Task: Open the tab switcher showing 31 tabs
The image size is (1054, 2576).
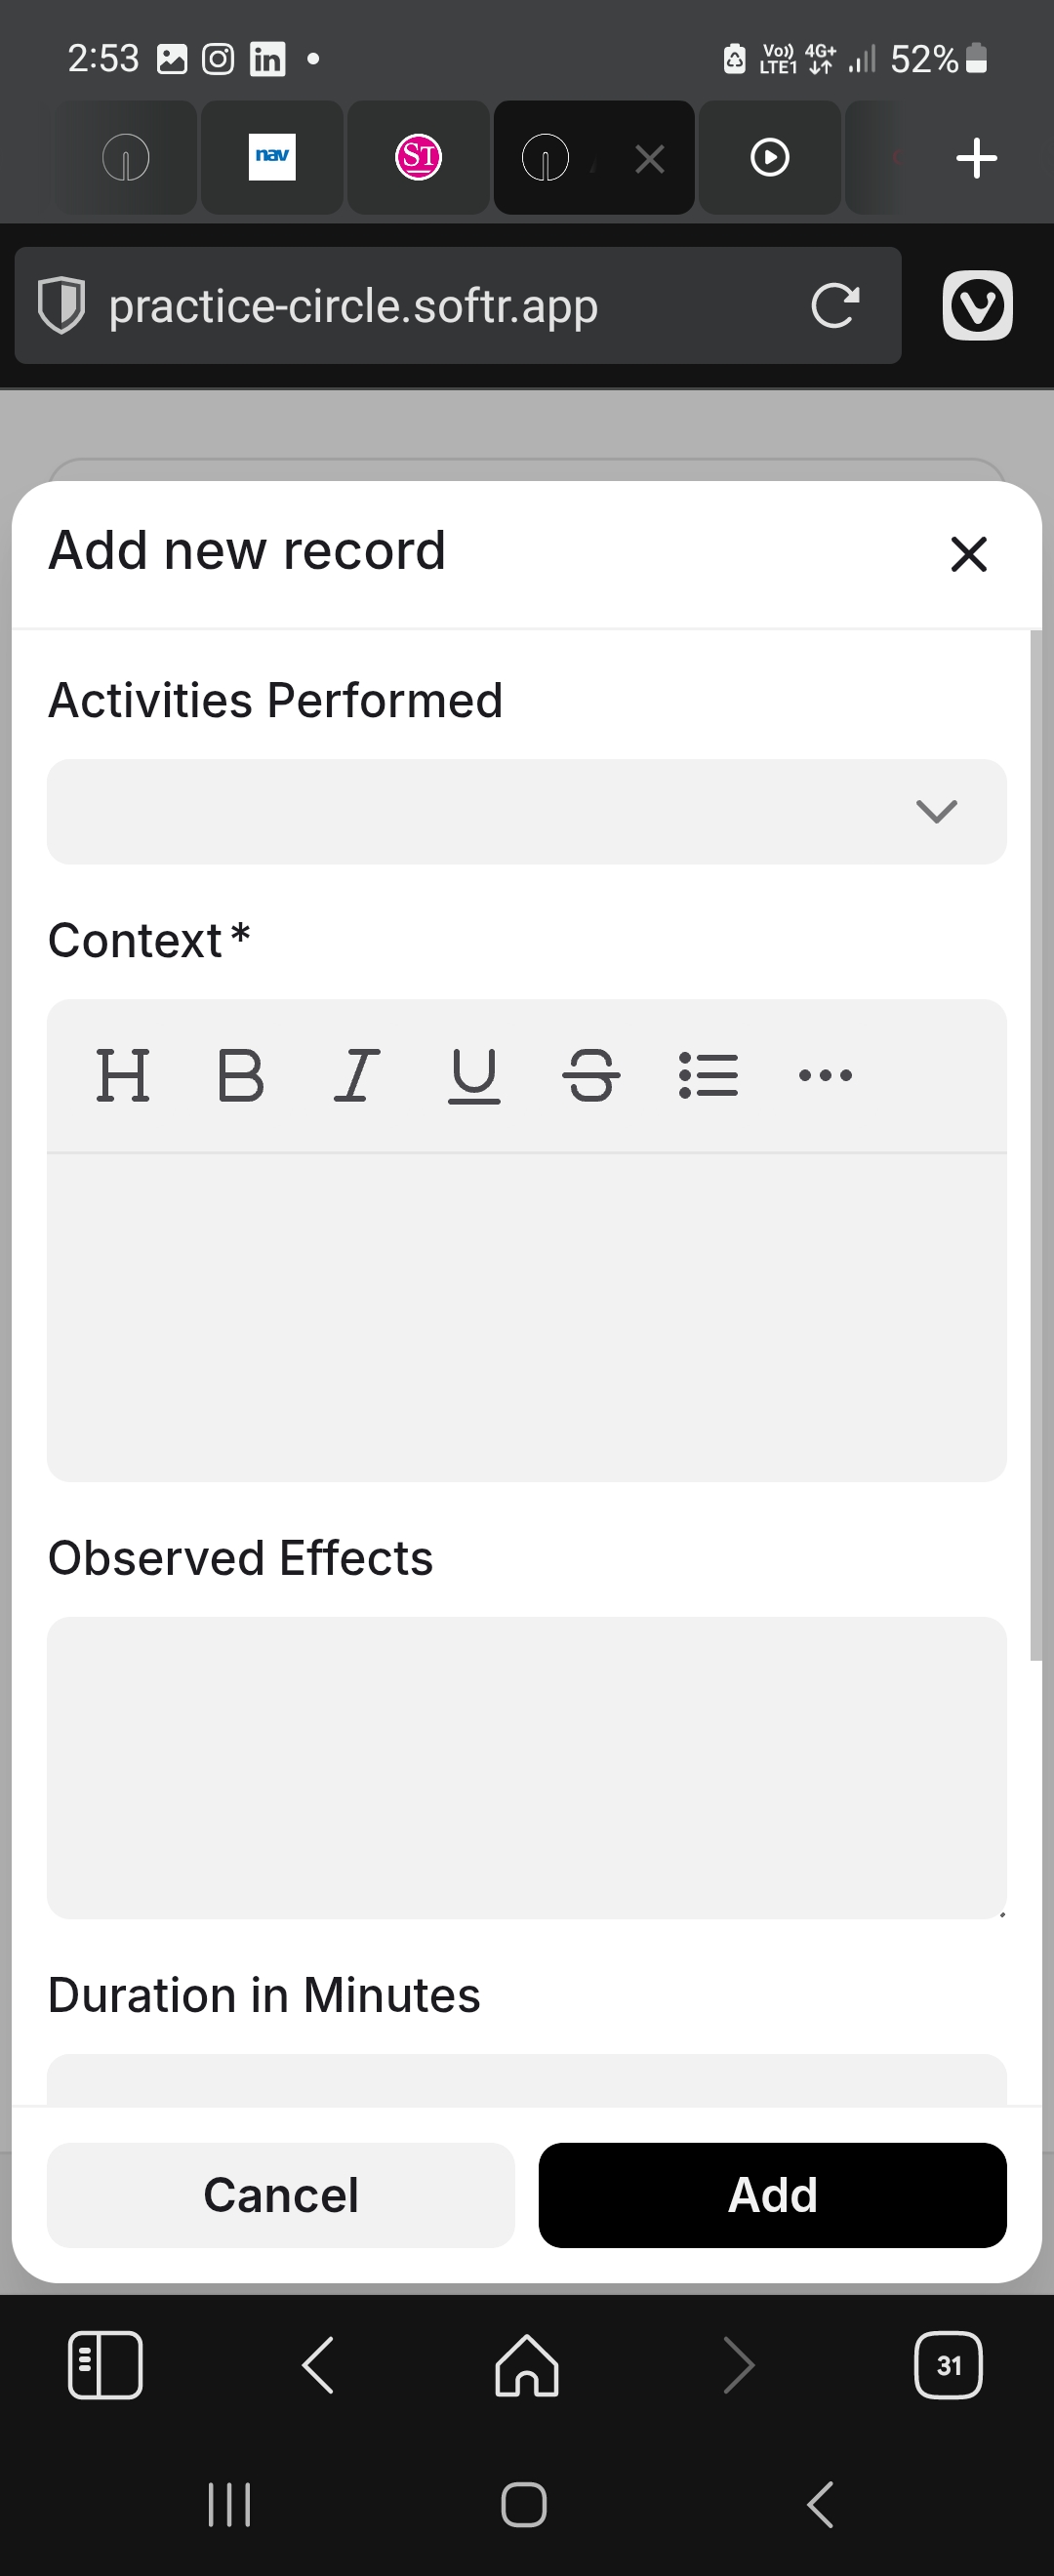Action: [948, 2365]
